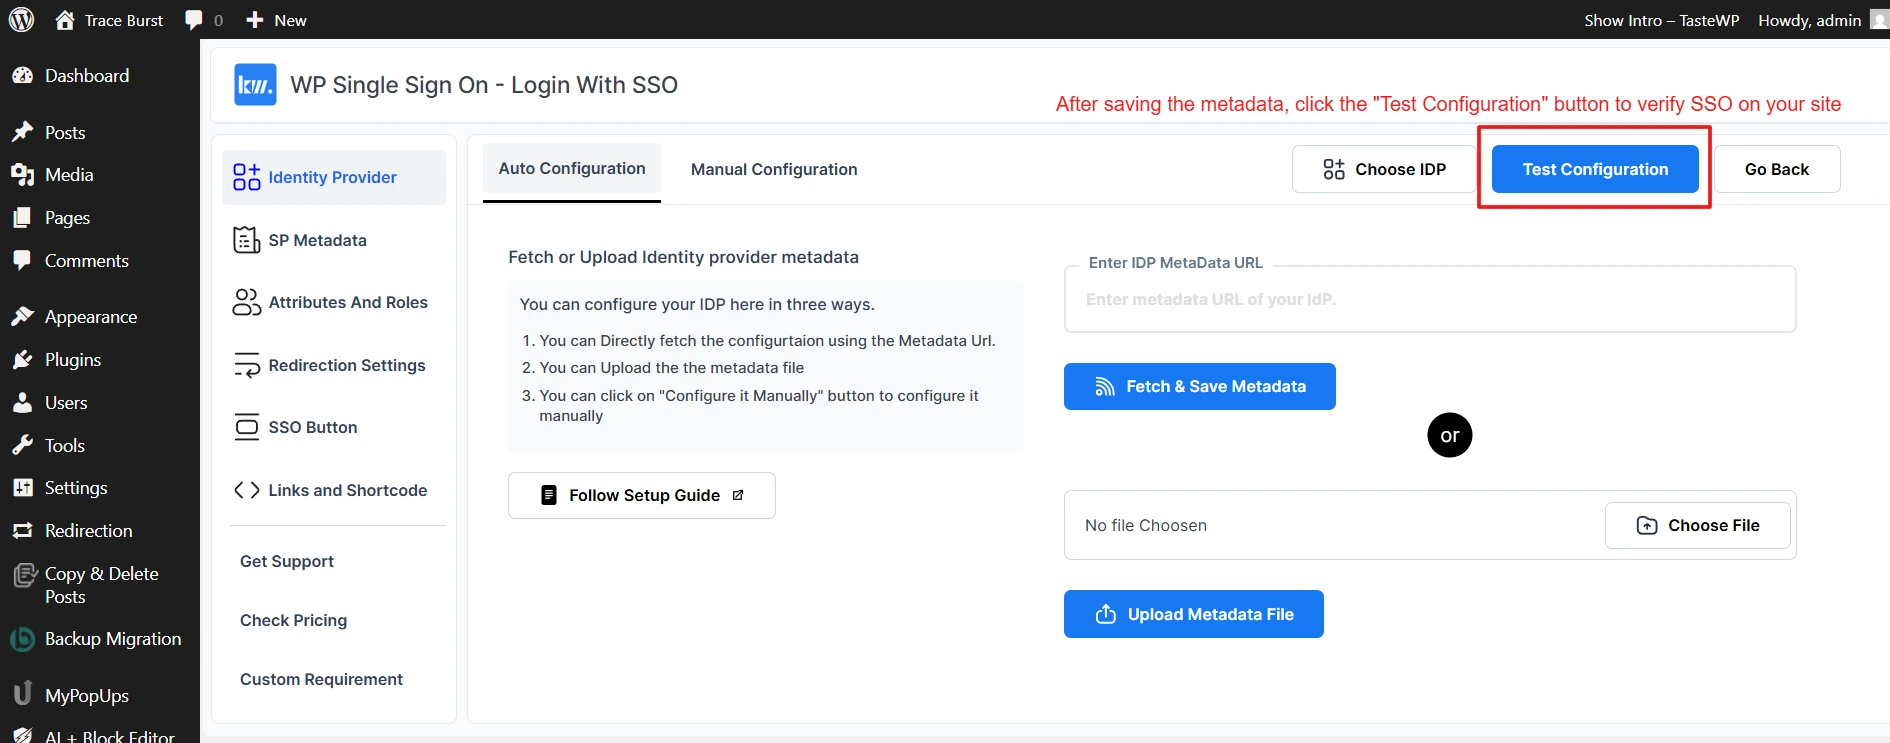The image size is (1890, 743).
Task: Open the Backup Migration menu item
Action: pyautogui.click(x=100, y=639)
